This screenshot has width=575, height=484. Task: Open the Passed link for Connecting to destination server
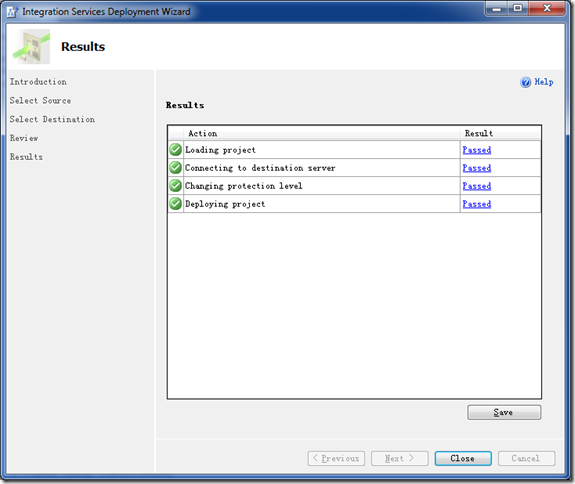476,168
